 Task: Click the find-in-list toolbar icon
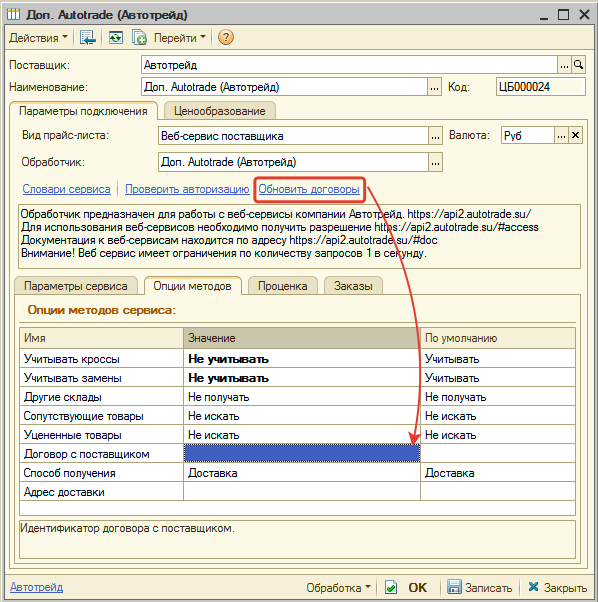pyautogui.click(x=88, y=38)
